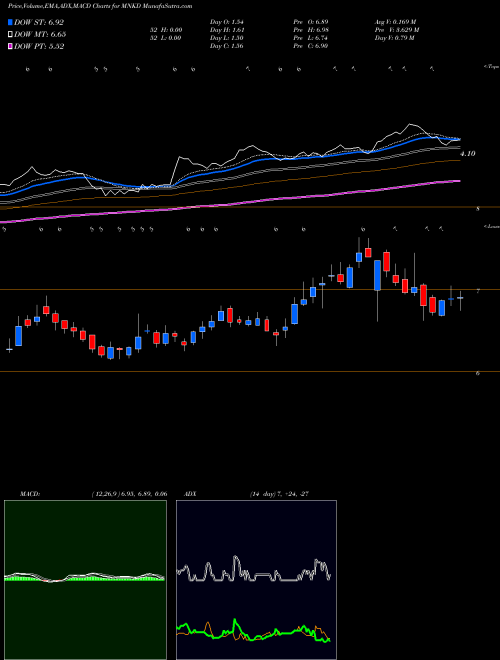This screenshot has height=660, width=500.
Task: Click the '<Lows' marker label
Action: (x=491, y=227)
